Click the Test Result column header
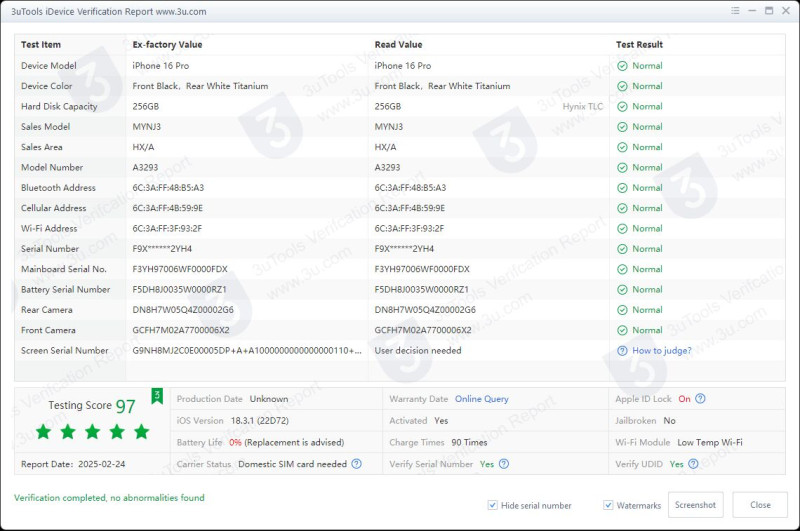This screenshot has width=800, height=531. (639, 44)
